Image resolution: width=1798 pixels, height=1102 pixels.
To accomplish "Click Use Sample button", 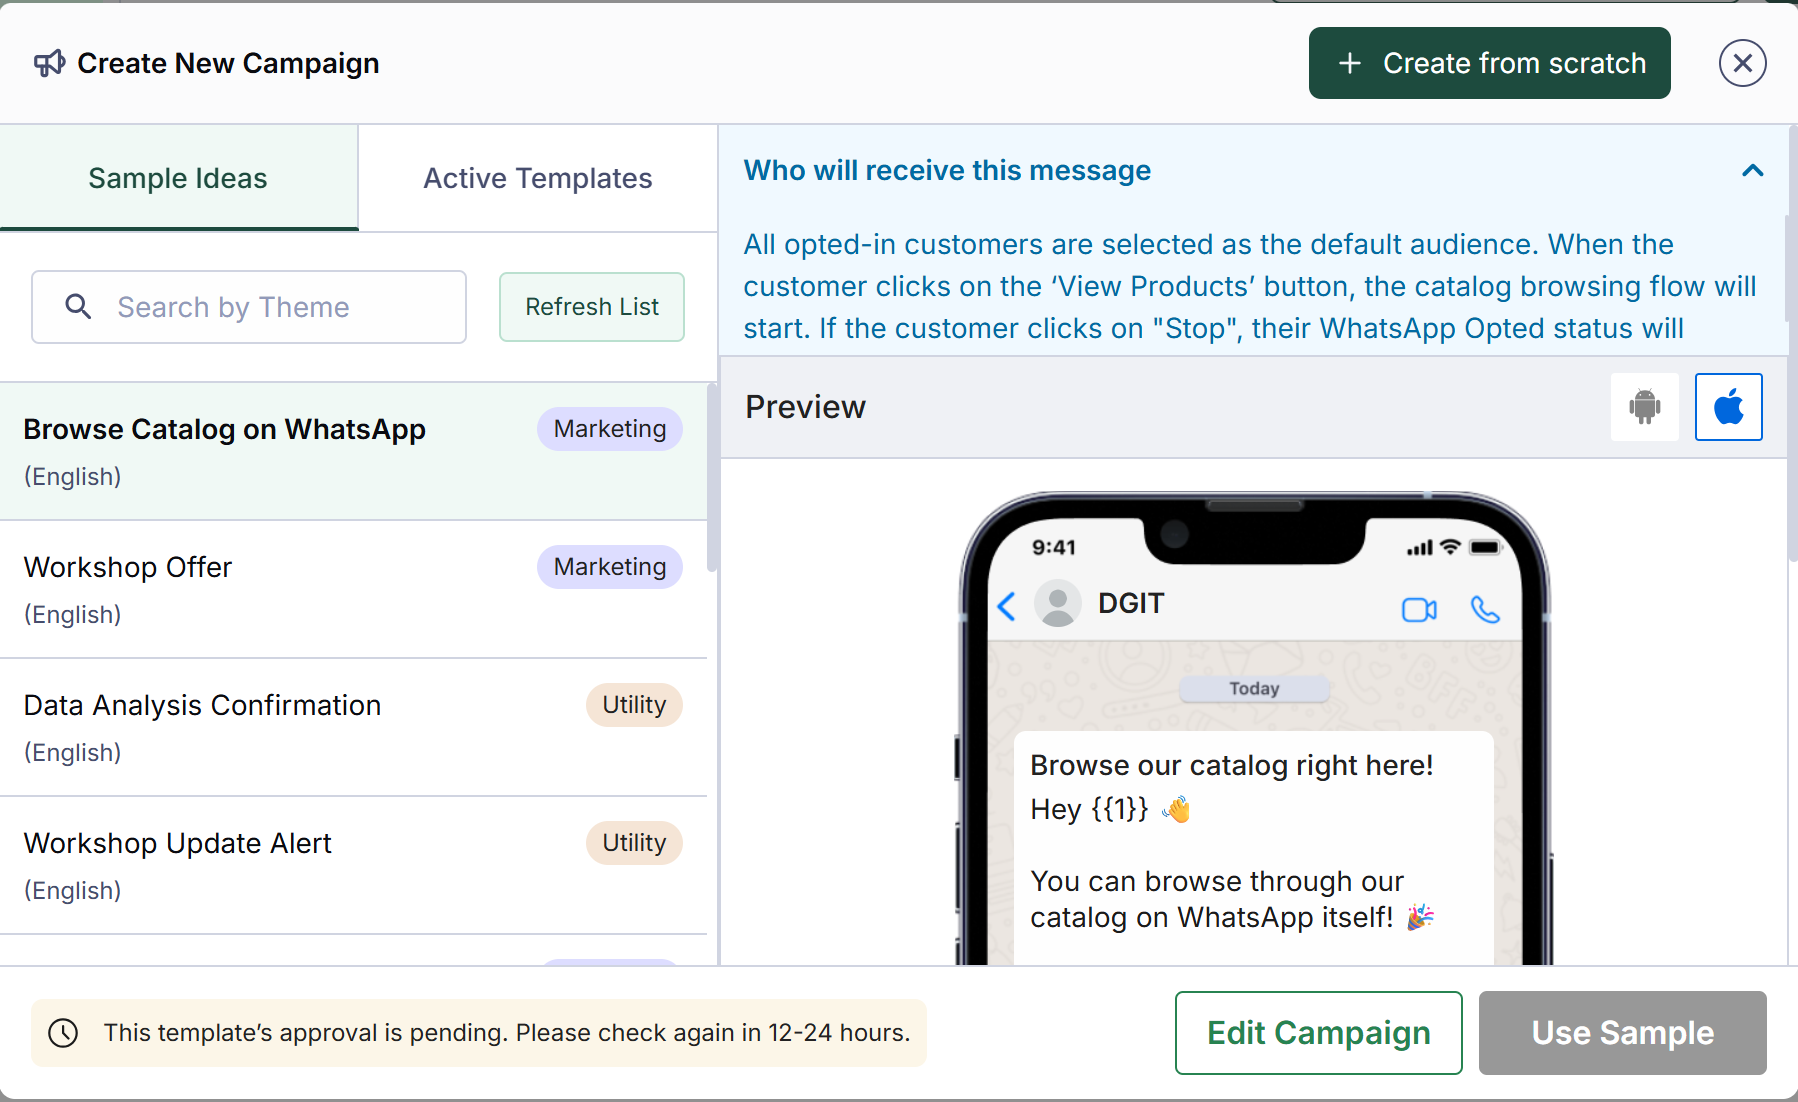I will click(1622, 1033).
